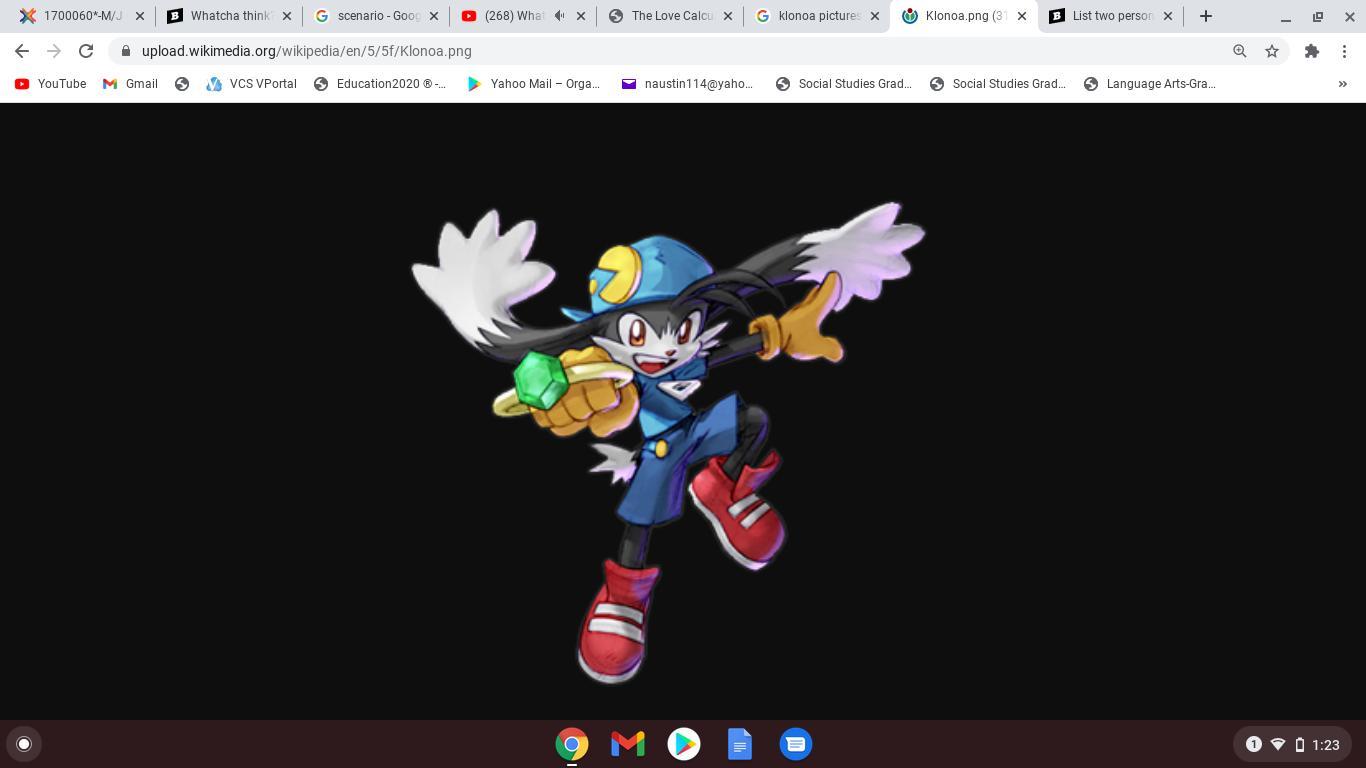Screen dimensions: 1366x768
Task: Mute audio on the YouTube tab
Action: (x=560, y=16)
